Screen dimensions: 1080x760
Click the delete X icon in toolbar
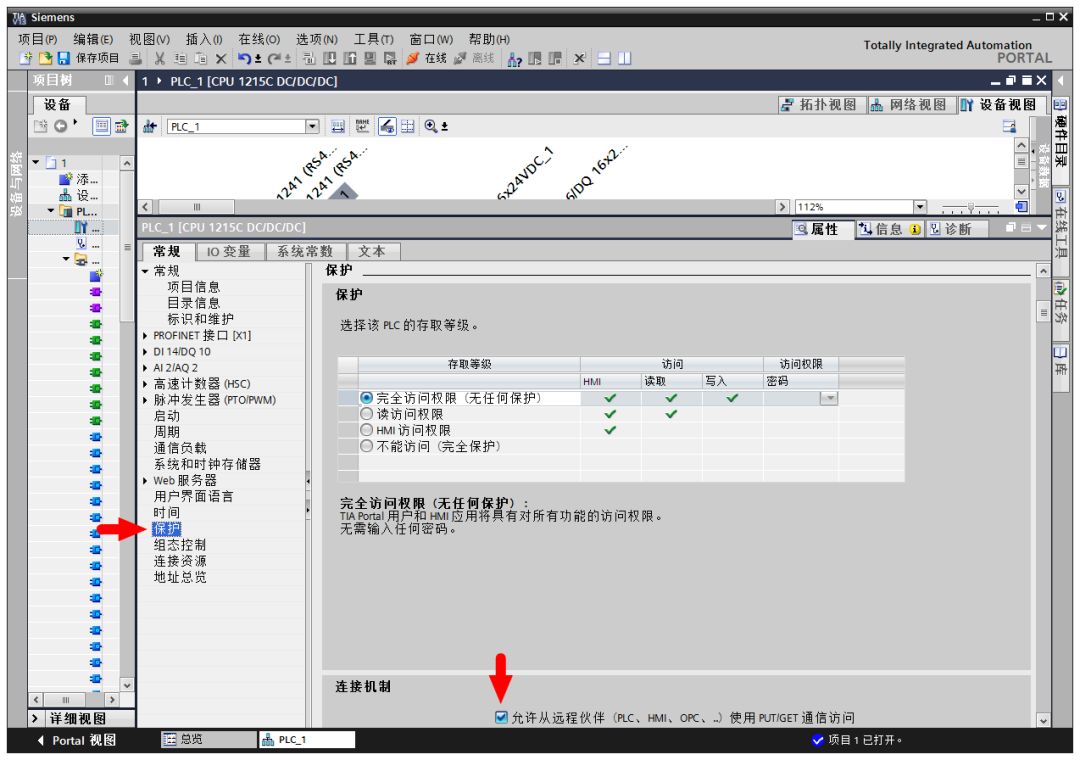220,58
